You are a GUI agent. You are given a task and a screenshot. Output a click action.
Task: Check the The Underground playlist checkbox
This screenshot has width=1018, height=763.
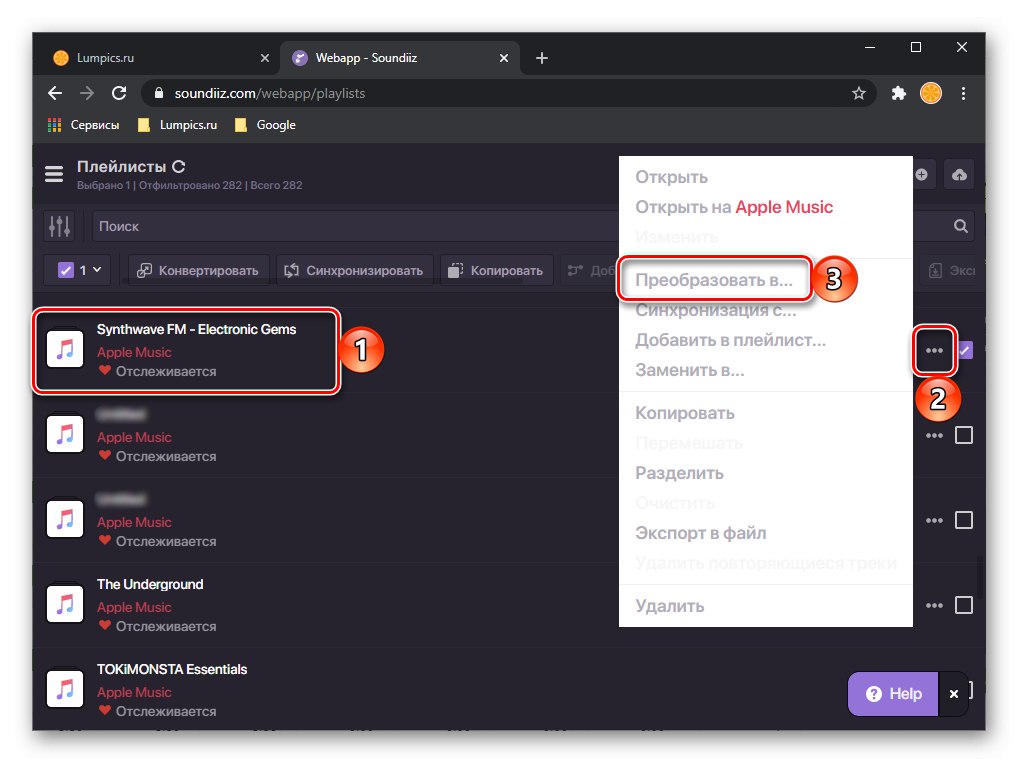(x=964, y=605)
